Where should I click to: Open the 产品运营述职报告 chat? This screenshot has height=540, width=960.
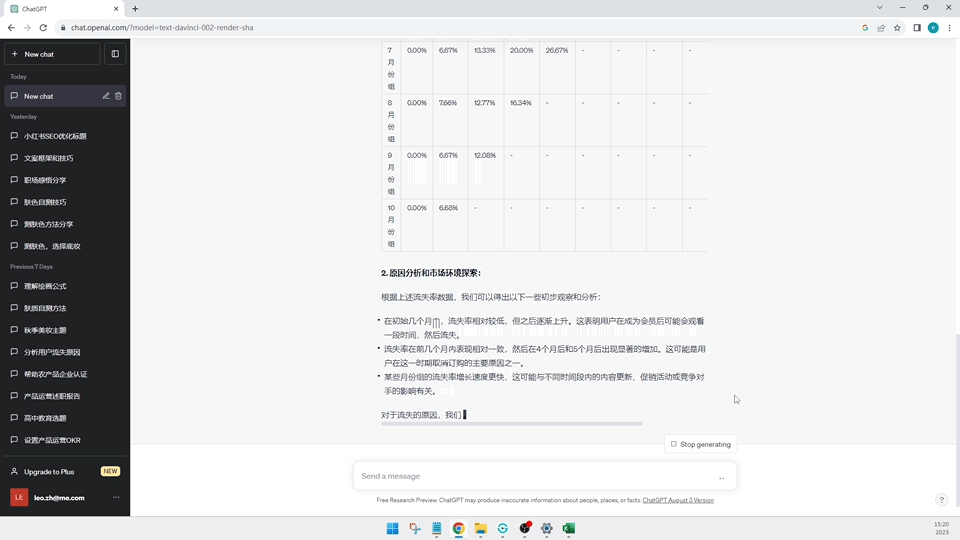click(65, 396)
